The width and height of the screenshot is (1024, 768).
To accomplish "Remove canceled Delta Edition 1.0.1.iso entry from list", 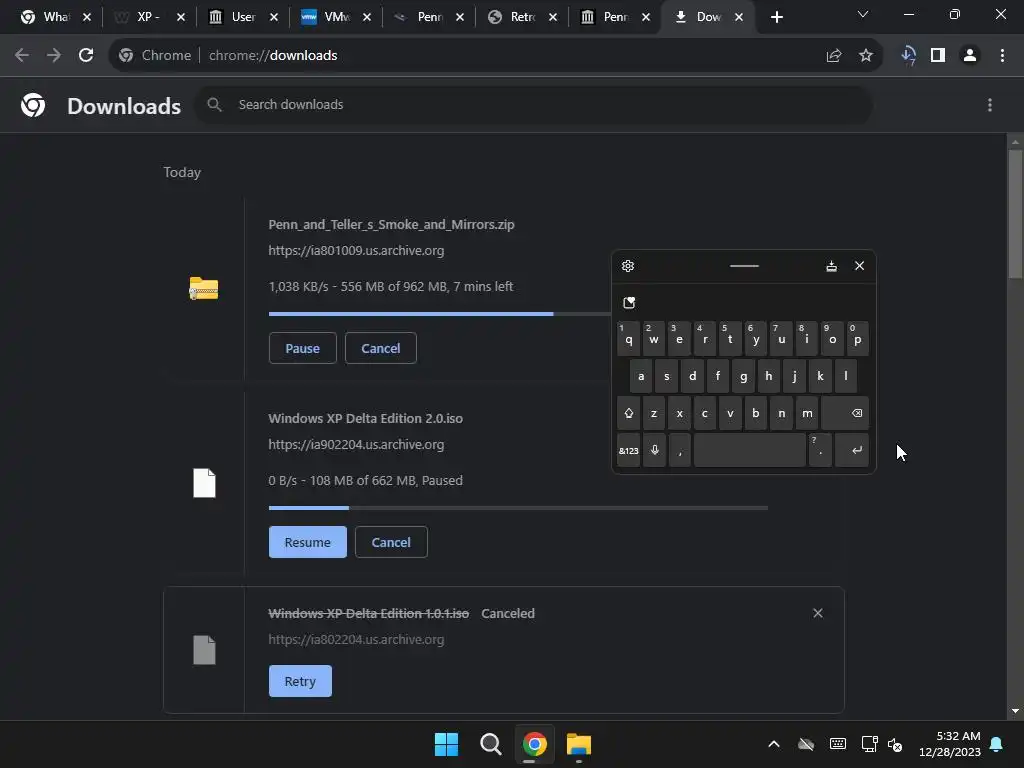I will 818,613.
